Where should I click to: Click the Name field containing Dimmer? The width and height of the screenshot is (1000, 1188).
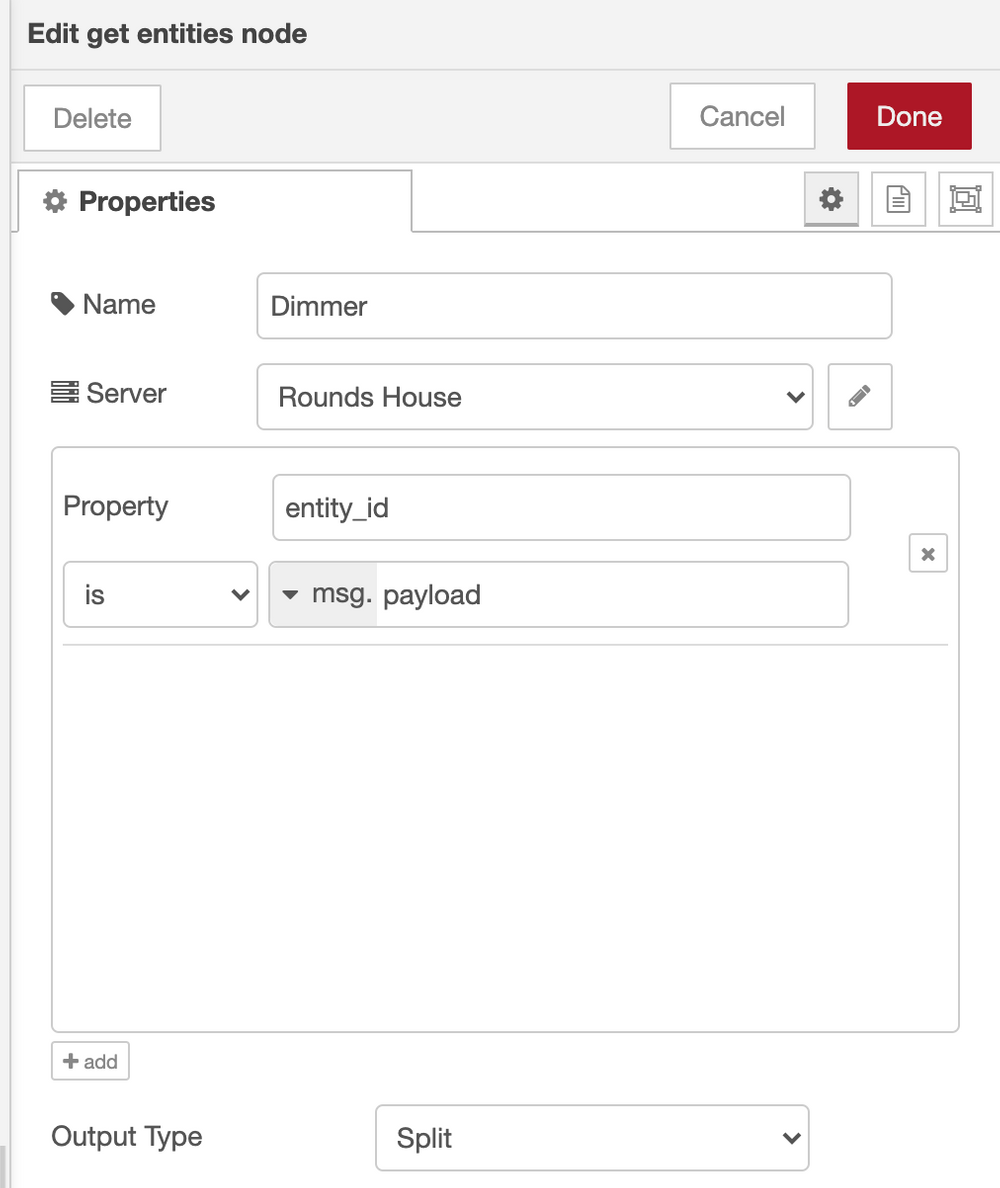(x=573, y=306)
